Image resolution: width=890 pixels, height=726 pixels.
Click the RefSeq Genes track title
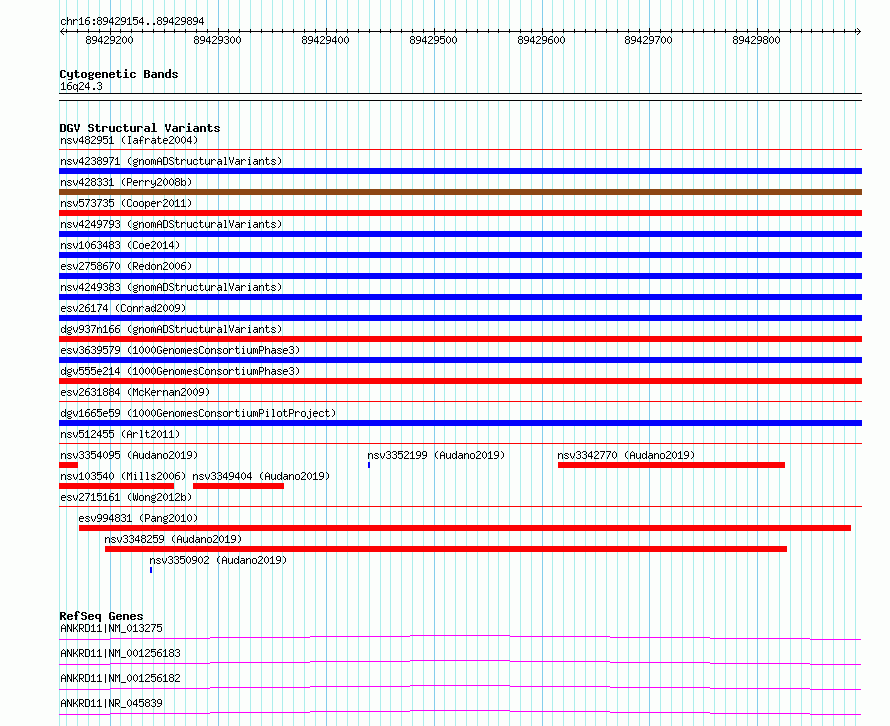point(101,616)
